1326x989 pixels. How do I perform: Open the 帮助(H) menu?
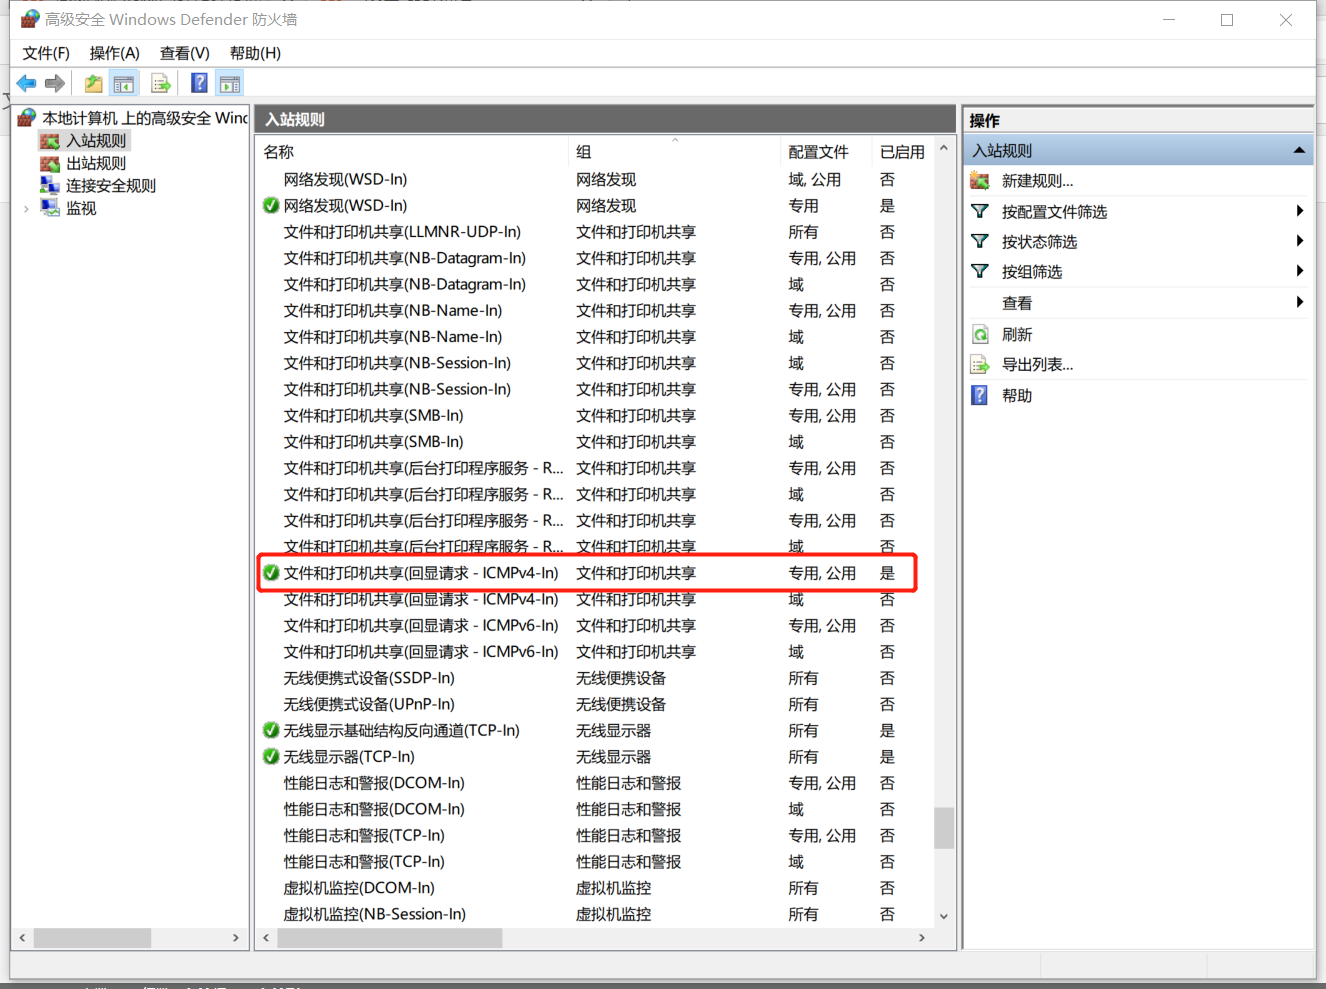[255, 53]
